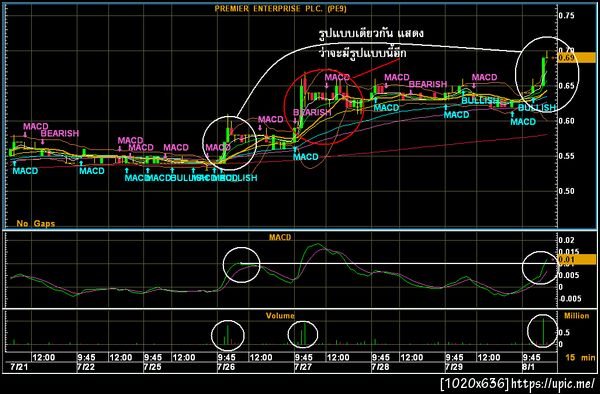Click the tall green price candle on 8/1
600x394 pixels.
pyautogui.click(x=543, y=71)
